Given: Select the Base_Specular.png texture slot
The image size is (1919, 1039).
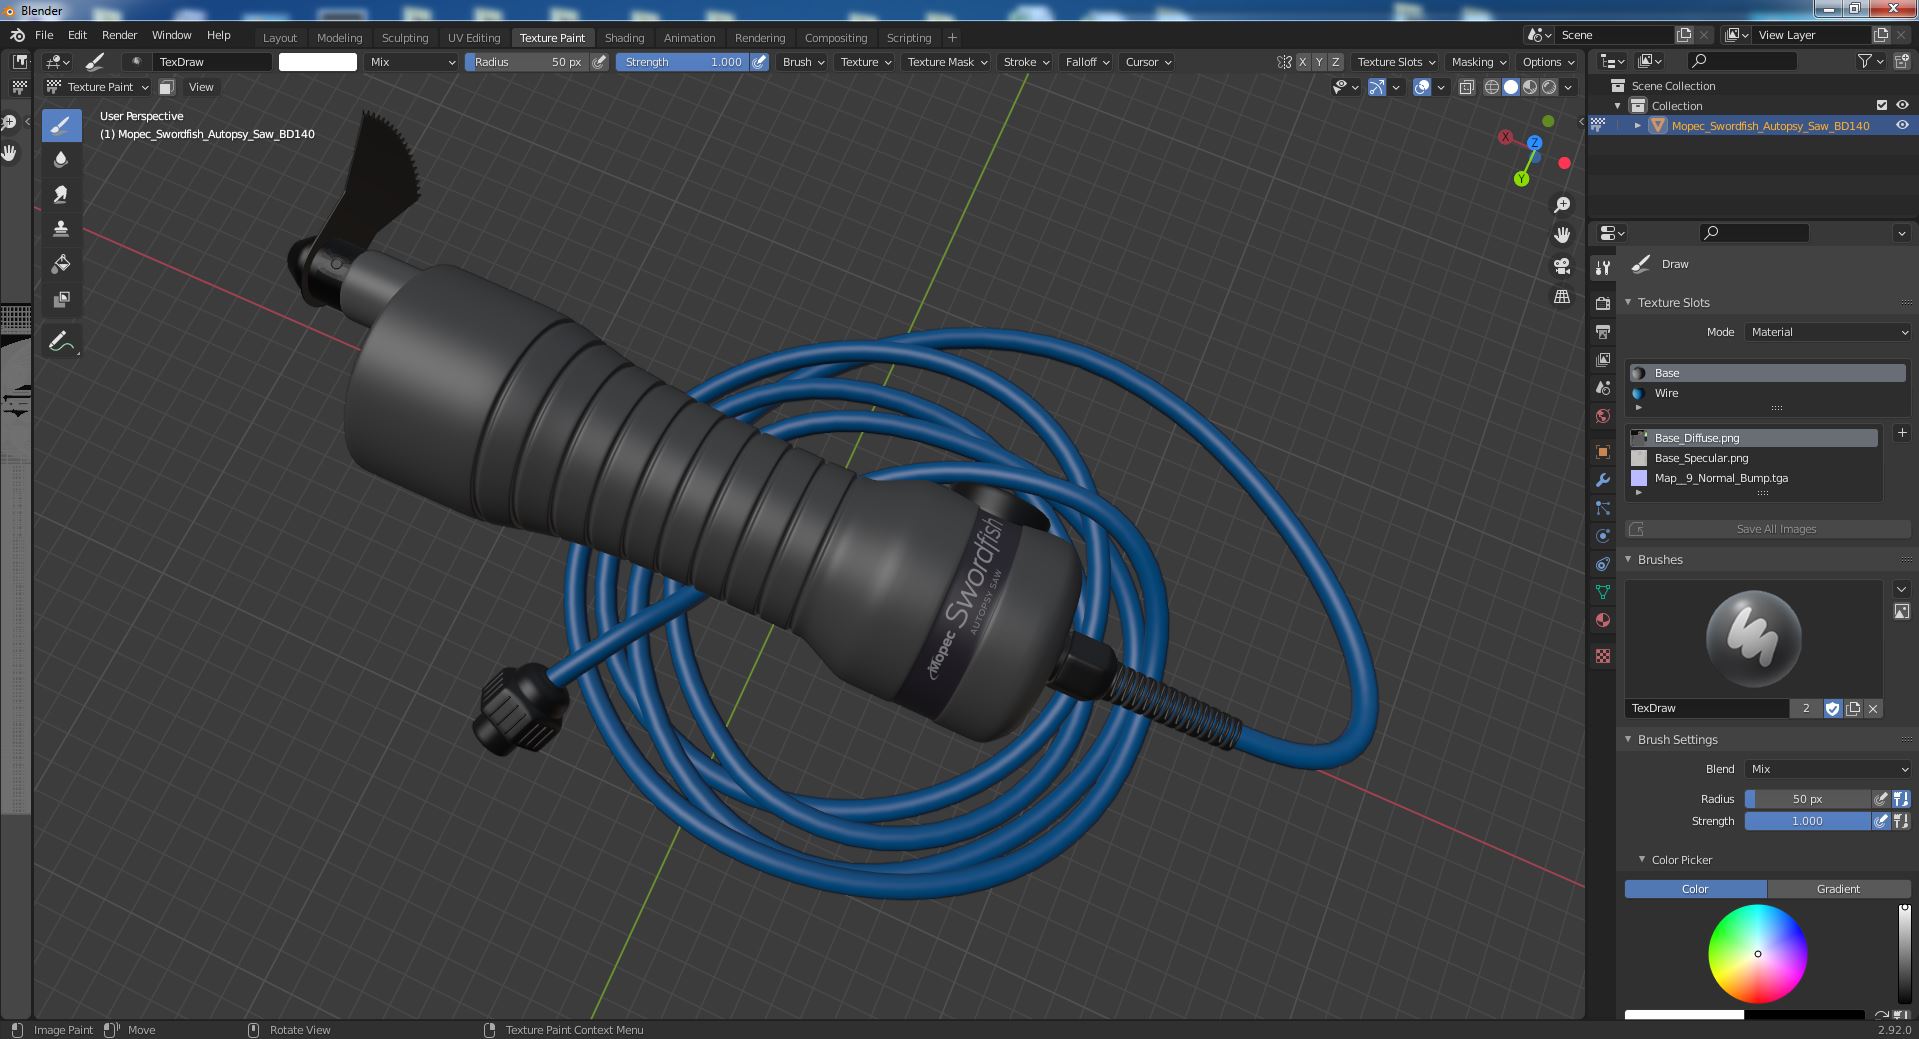Looking at the screenshot, I should click(x=1754, y=458).
